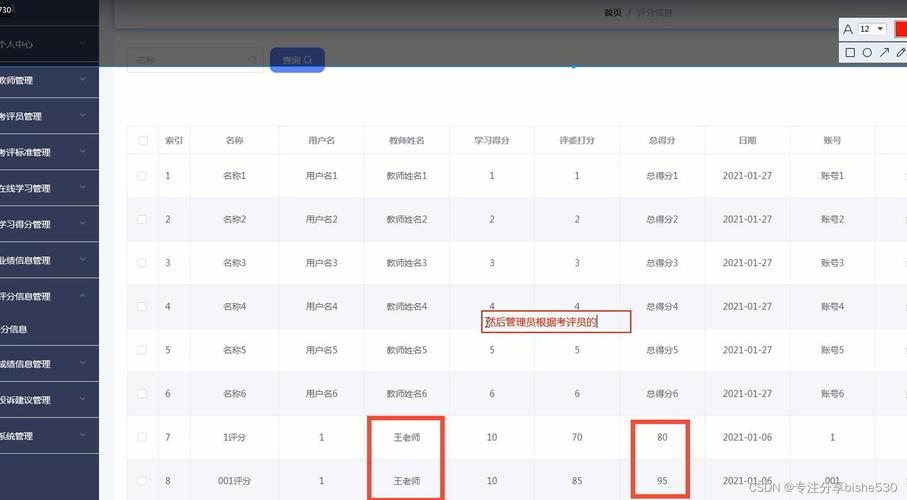This screenshot has height=500, width=907.
Task: Check the checkbox for row 名称6
Action: coord(142,394)
